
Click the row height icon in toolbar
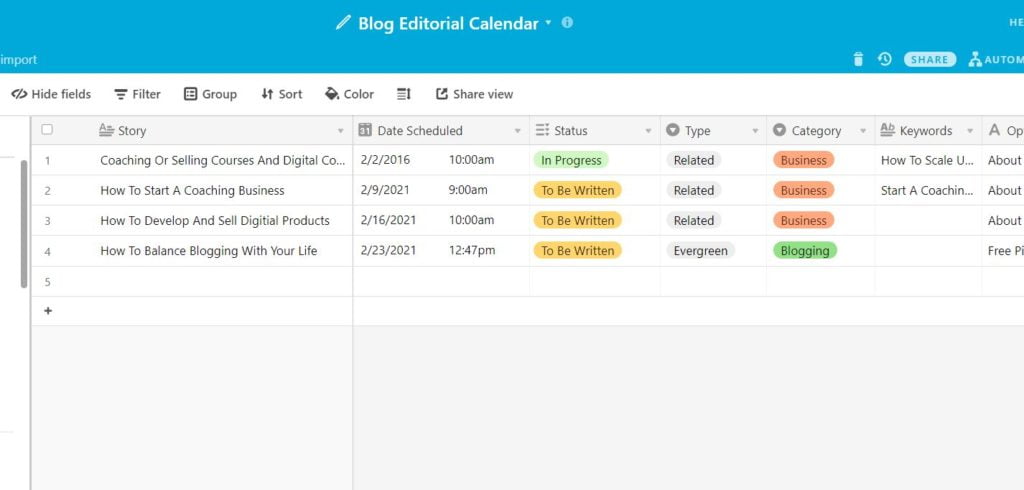coord(404,94)
